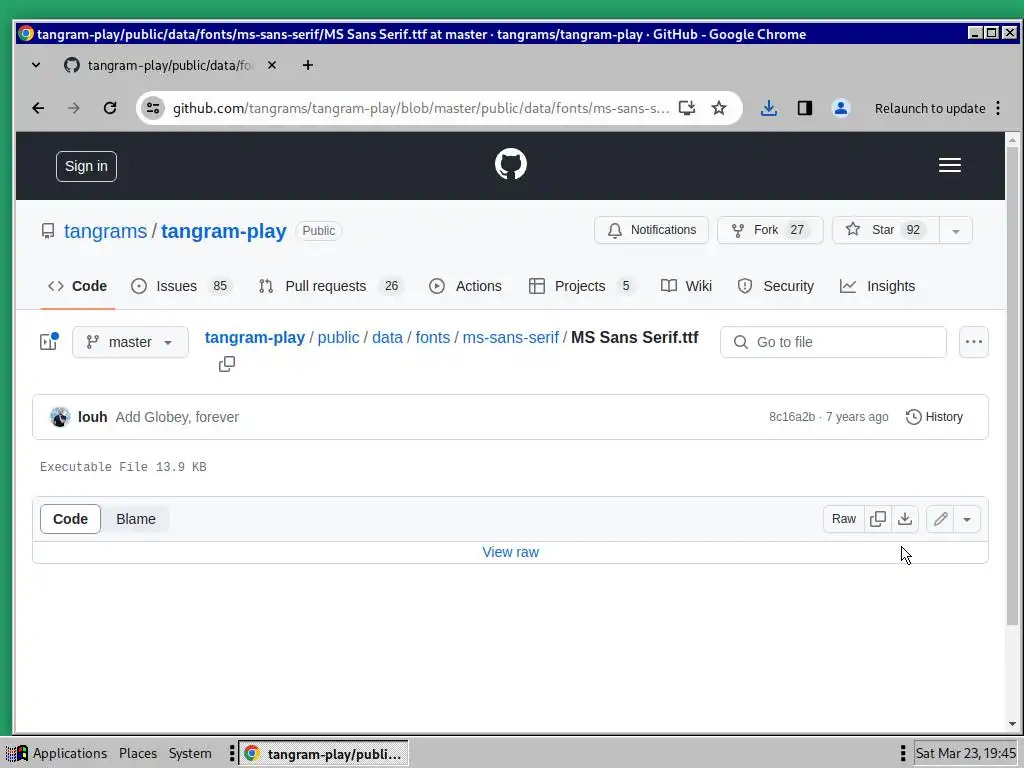
Task: Open the tab search chevron
Action: pyautogui.click(x=36, y=65)
